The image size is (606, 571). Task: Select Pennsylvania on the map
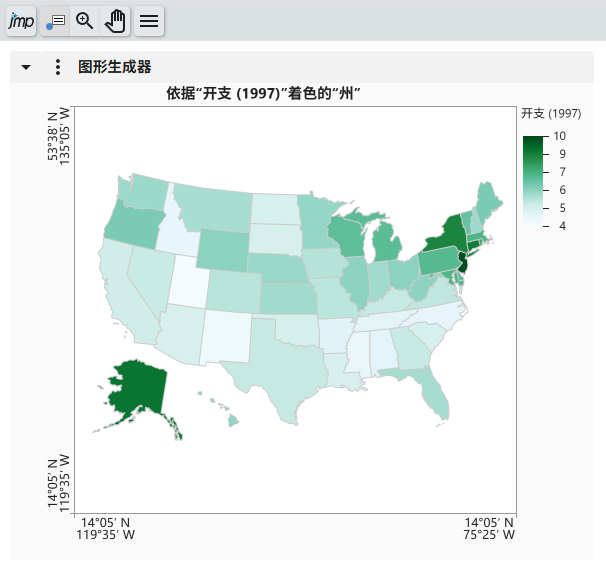coord(439,260)
